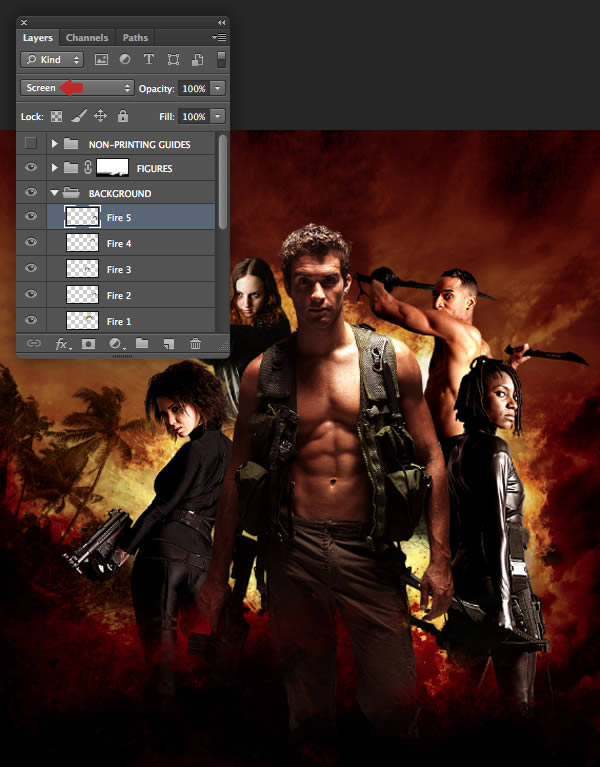Viewport: 600px width, 767px height.
Task: Click the BACKGROUND open folder icon
Action: tap(71, 193)
